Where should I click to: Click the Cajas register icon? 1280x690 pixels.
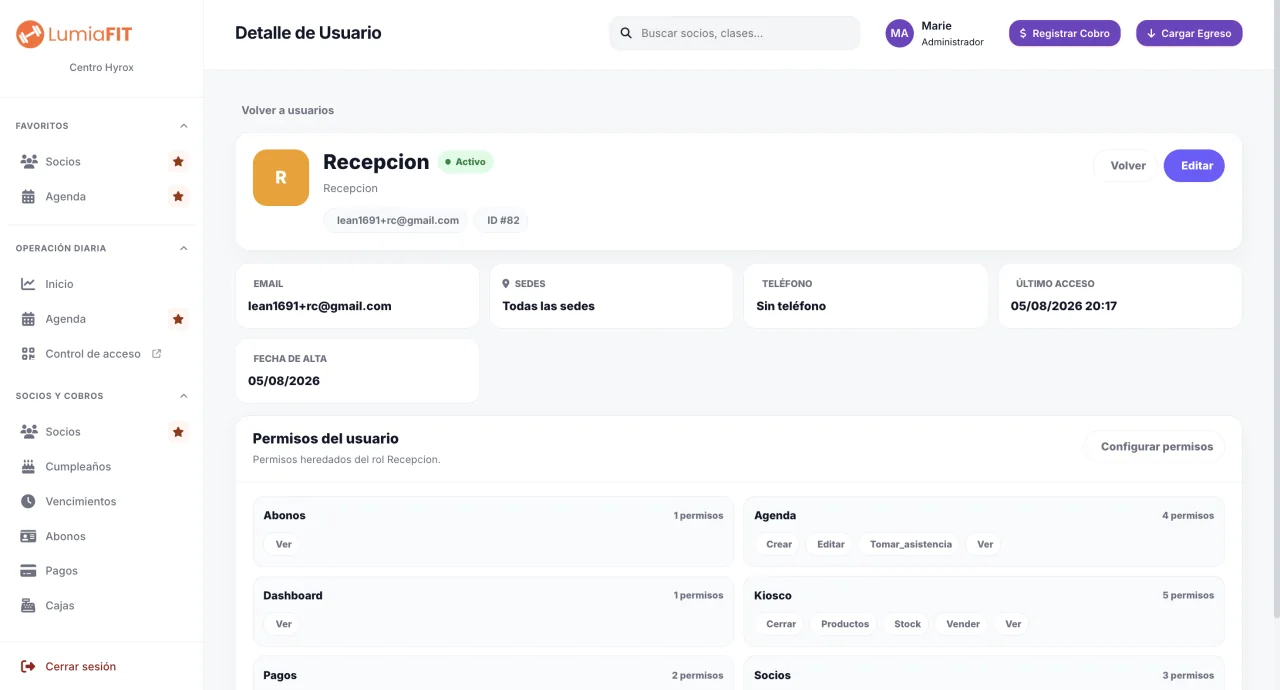28,606
